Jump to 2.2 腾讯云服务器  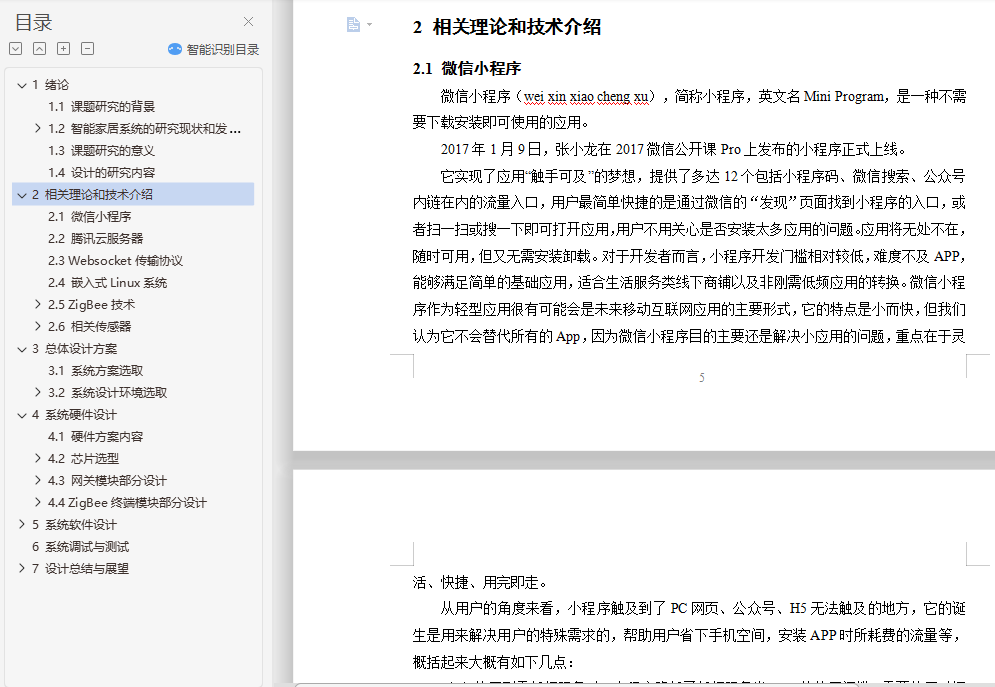96,239
